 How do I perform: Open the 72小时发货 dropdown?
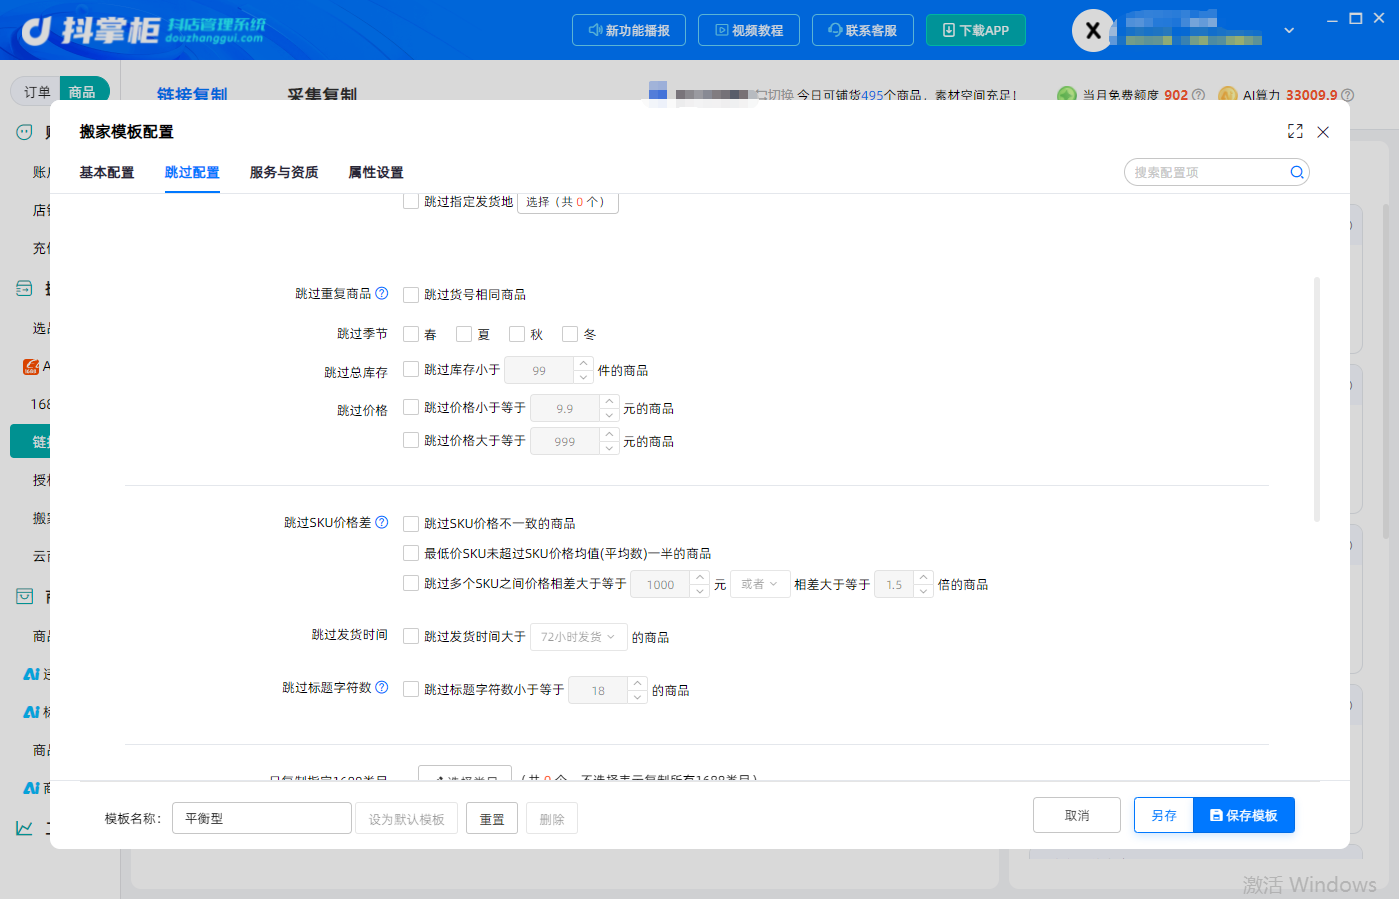(x=578, y=637)
